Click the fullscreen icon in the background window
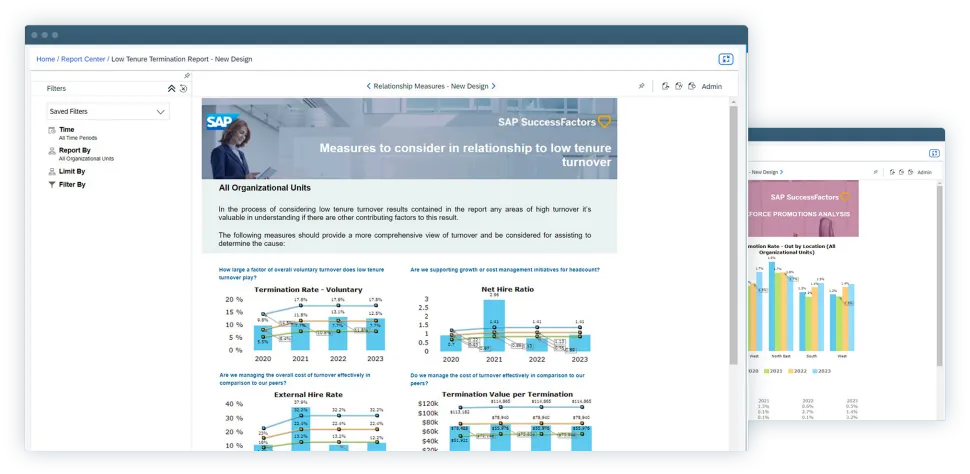The image size is (970, 474). (x=934, y=153)
